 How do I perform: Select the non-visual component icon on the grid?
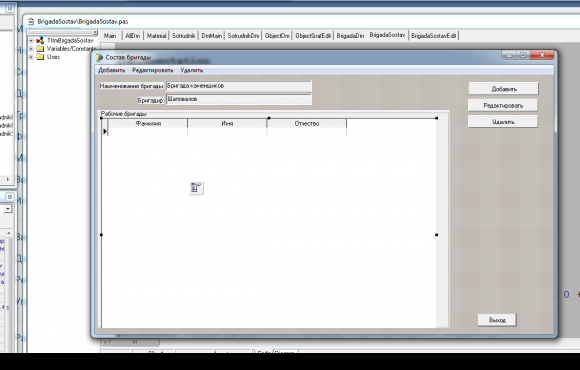coord(196,188)
